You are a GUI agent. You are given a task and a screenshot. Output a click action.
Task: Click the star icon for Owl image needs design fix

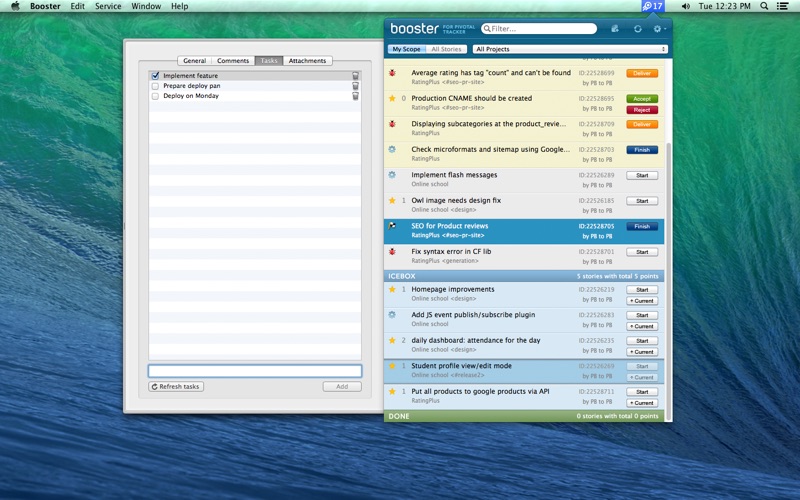tap(392, 201)
